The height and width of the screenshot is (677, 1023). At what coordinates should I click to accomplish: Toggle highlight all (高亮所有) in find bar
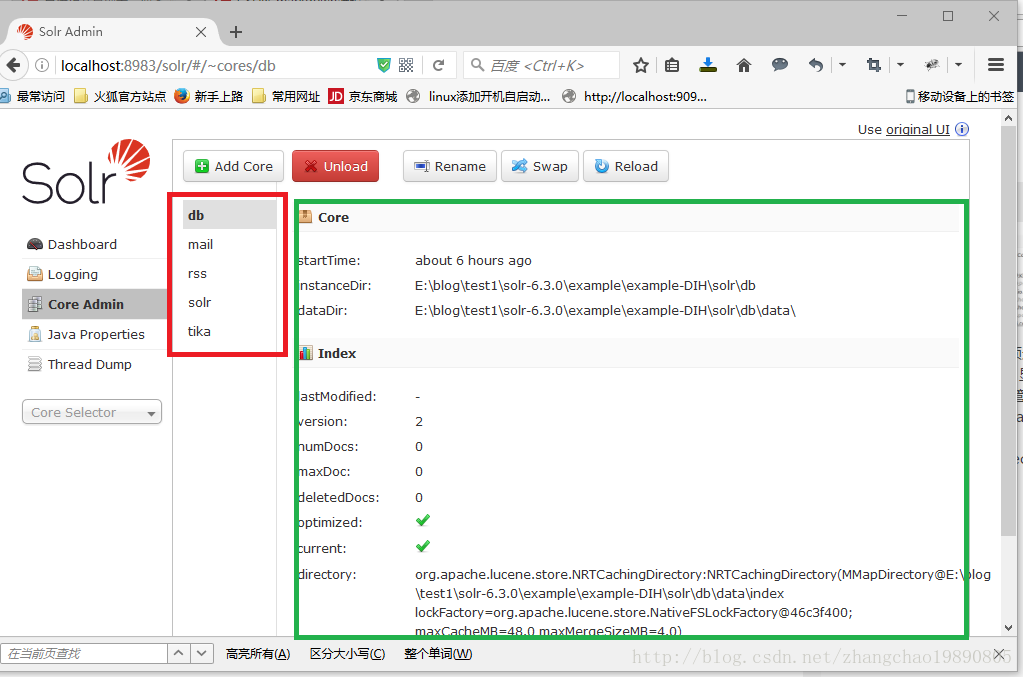click(258, 654)
